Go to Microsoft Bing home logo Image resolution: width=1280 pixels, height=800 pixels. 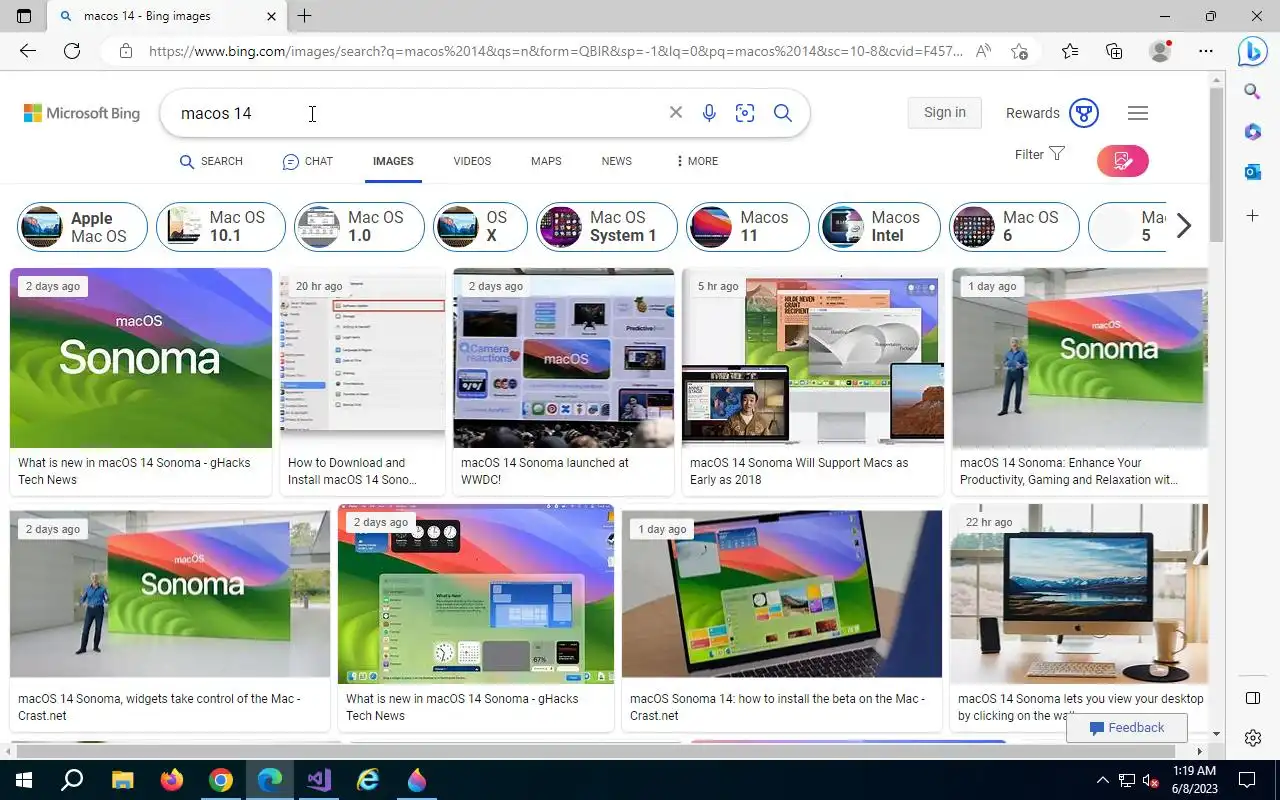tap(82, 113)
